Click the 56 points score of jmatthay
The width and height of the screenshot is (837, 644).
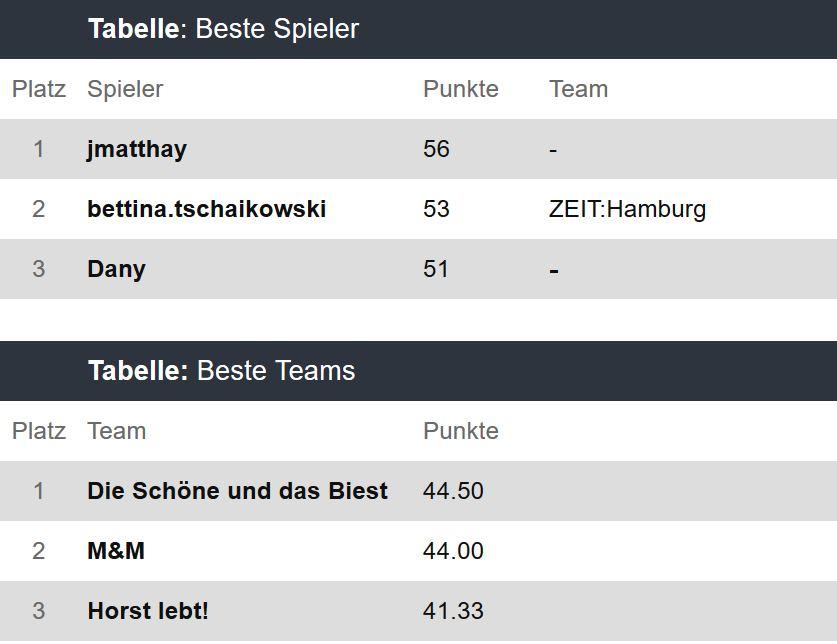pyautogui.click(x=436, y=149)
